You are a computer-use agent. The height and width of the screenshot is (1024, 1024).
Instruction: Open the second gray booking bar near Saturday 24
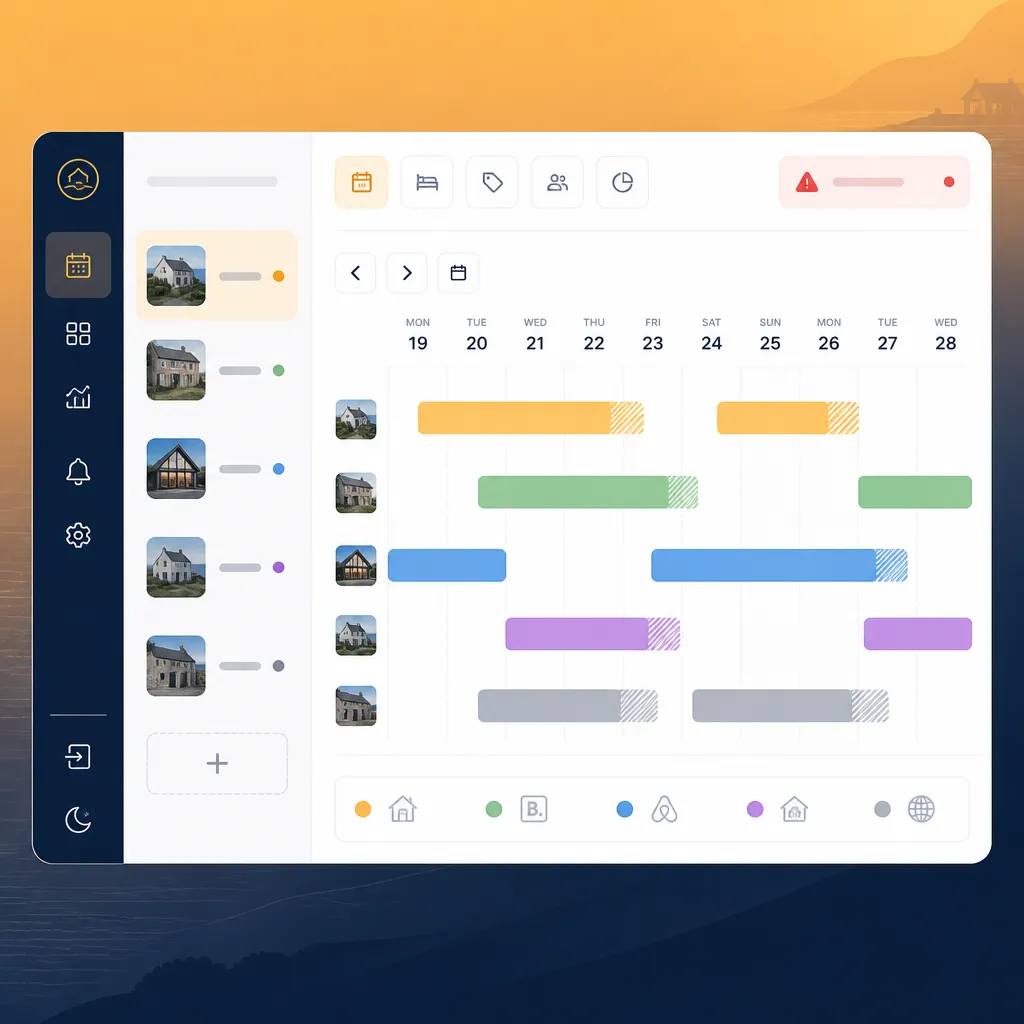click(x=790, y=705)
